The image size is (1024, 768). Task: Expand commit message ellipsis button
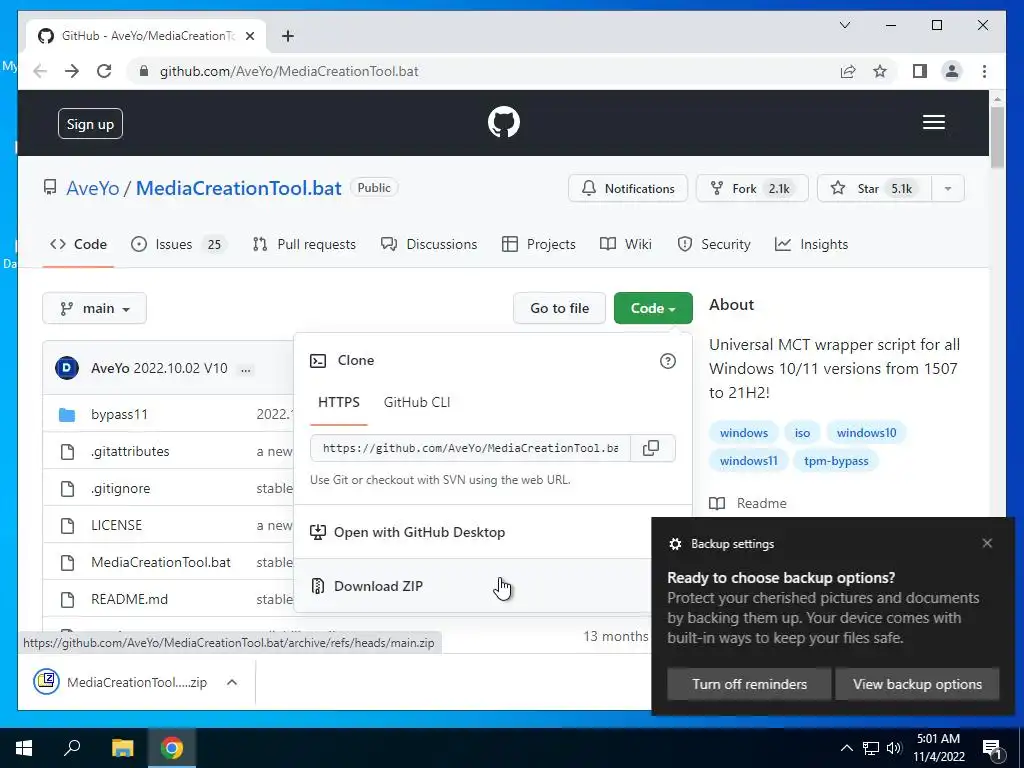246,369
